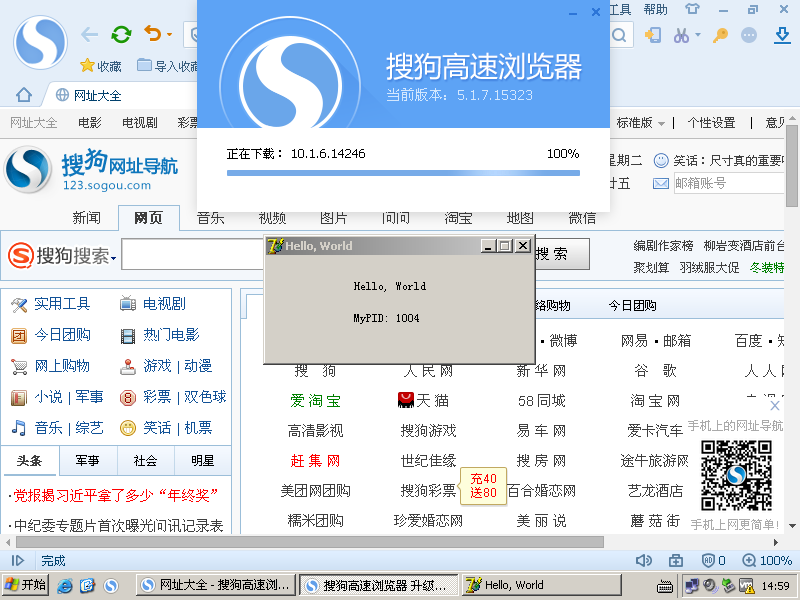The height and width of the screenshot is (600, 800).
Task: Click the Windows 开始 start button
Action: [25, 585]
